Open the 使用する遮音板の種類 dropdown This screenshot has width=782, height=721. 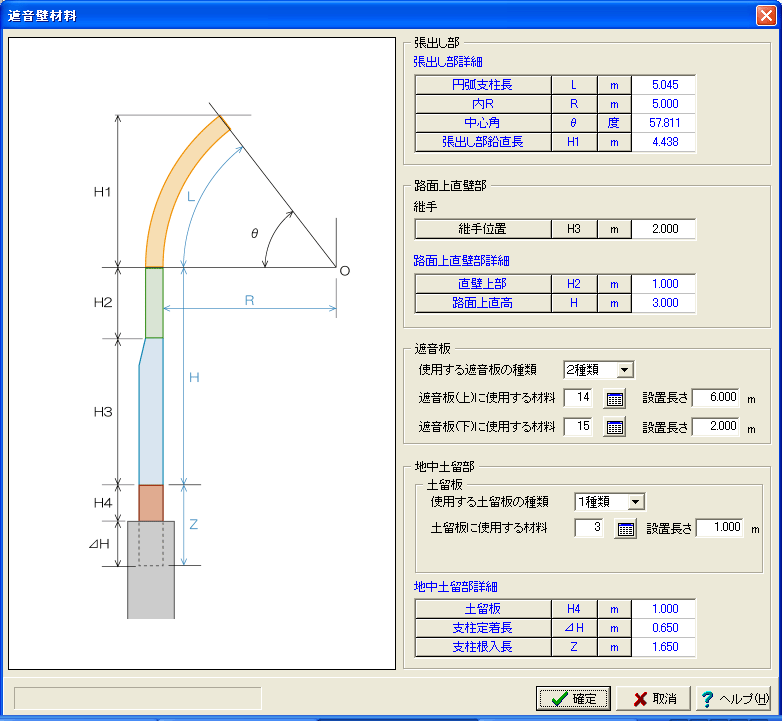click(624, 370)
